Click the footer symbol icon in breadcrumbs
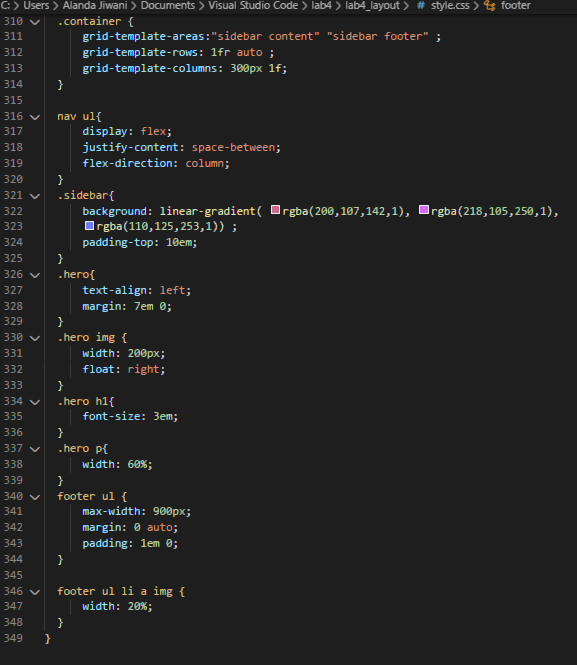The height and width of the screenshot is (665, 577). 490,6
